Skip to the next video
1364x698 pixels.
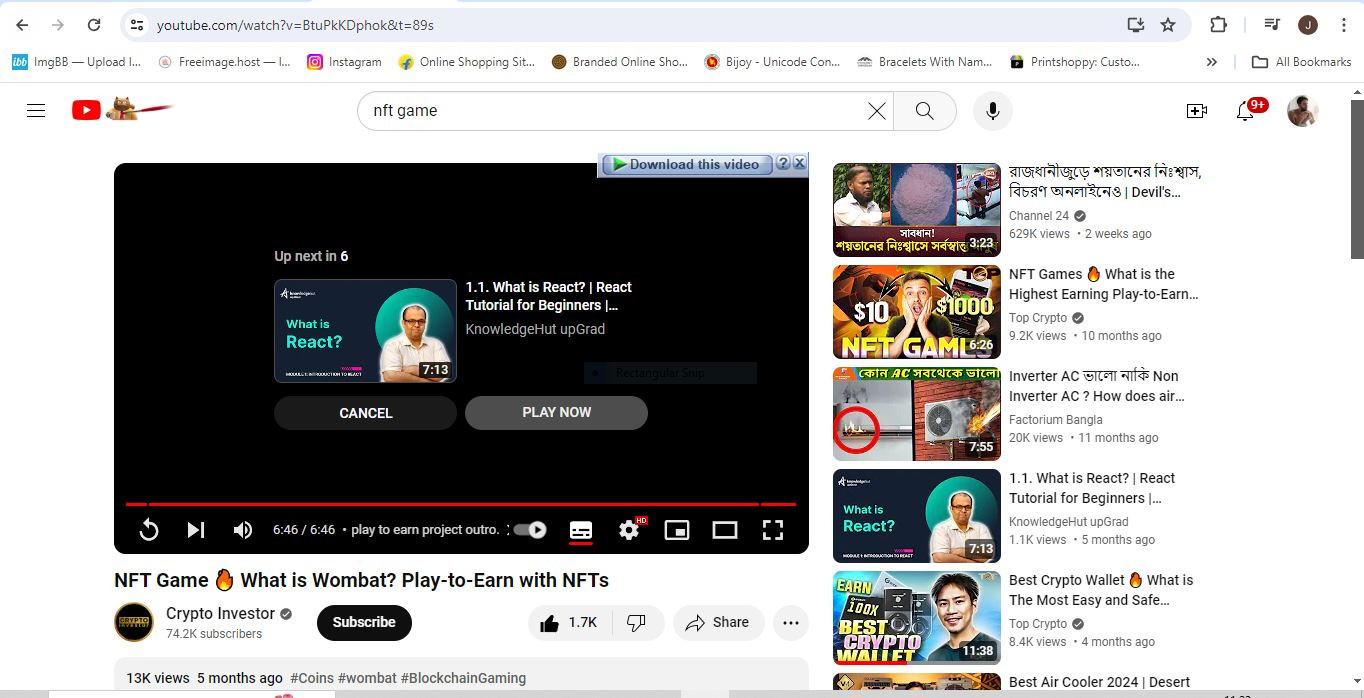coord(196,530)
